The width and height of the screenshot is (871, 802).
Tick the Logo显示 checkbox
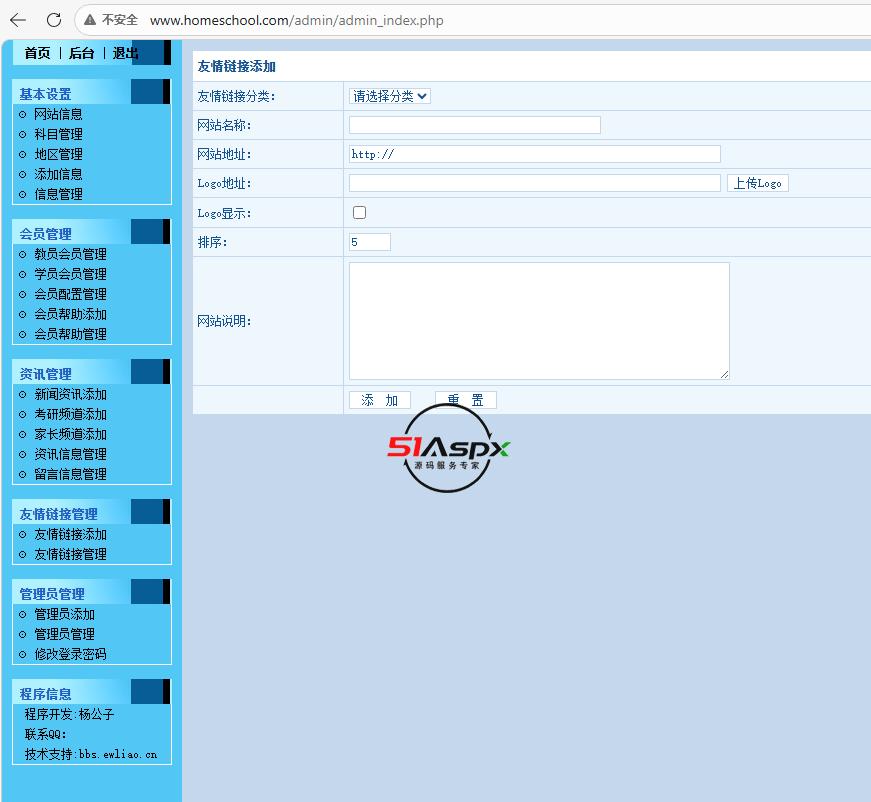click(359, 213)
